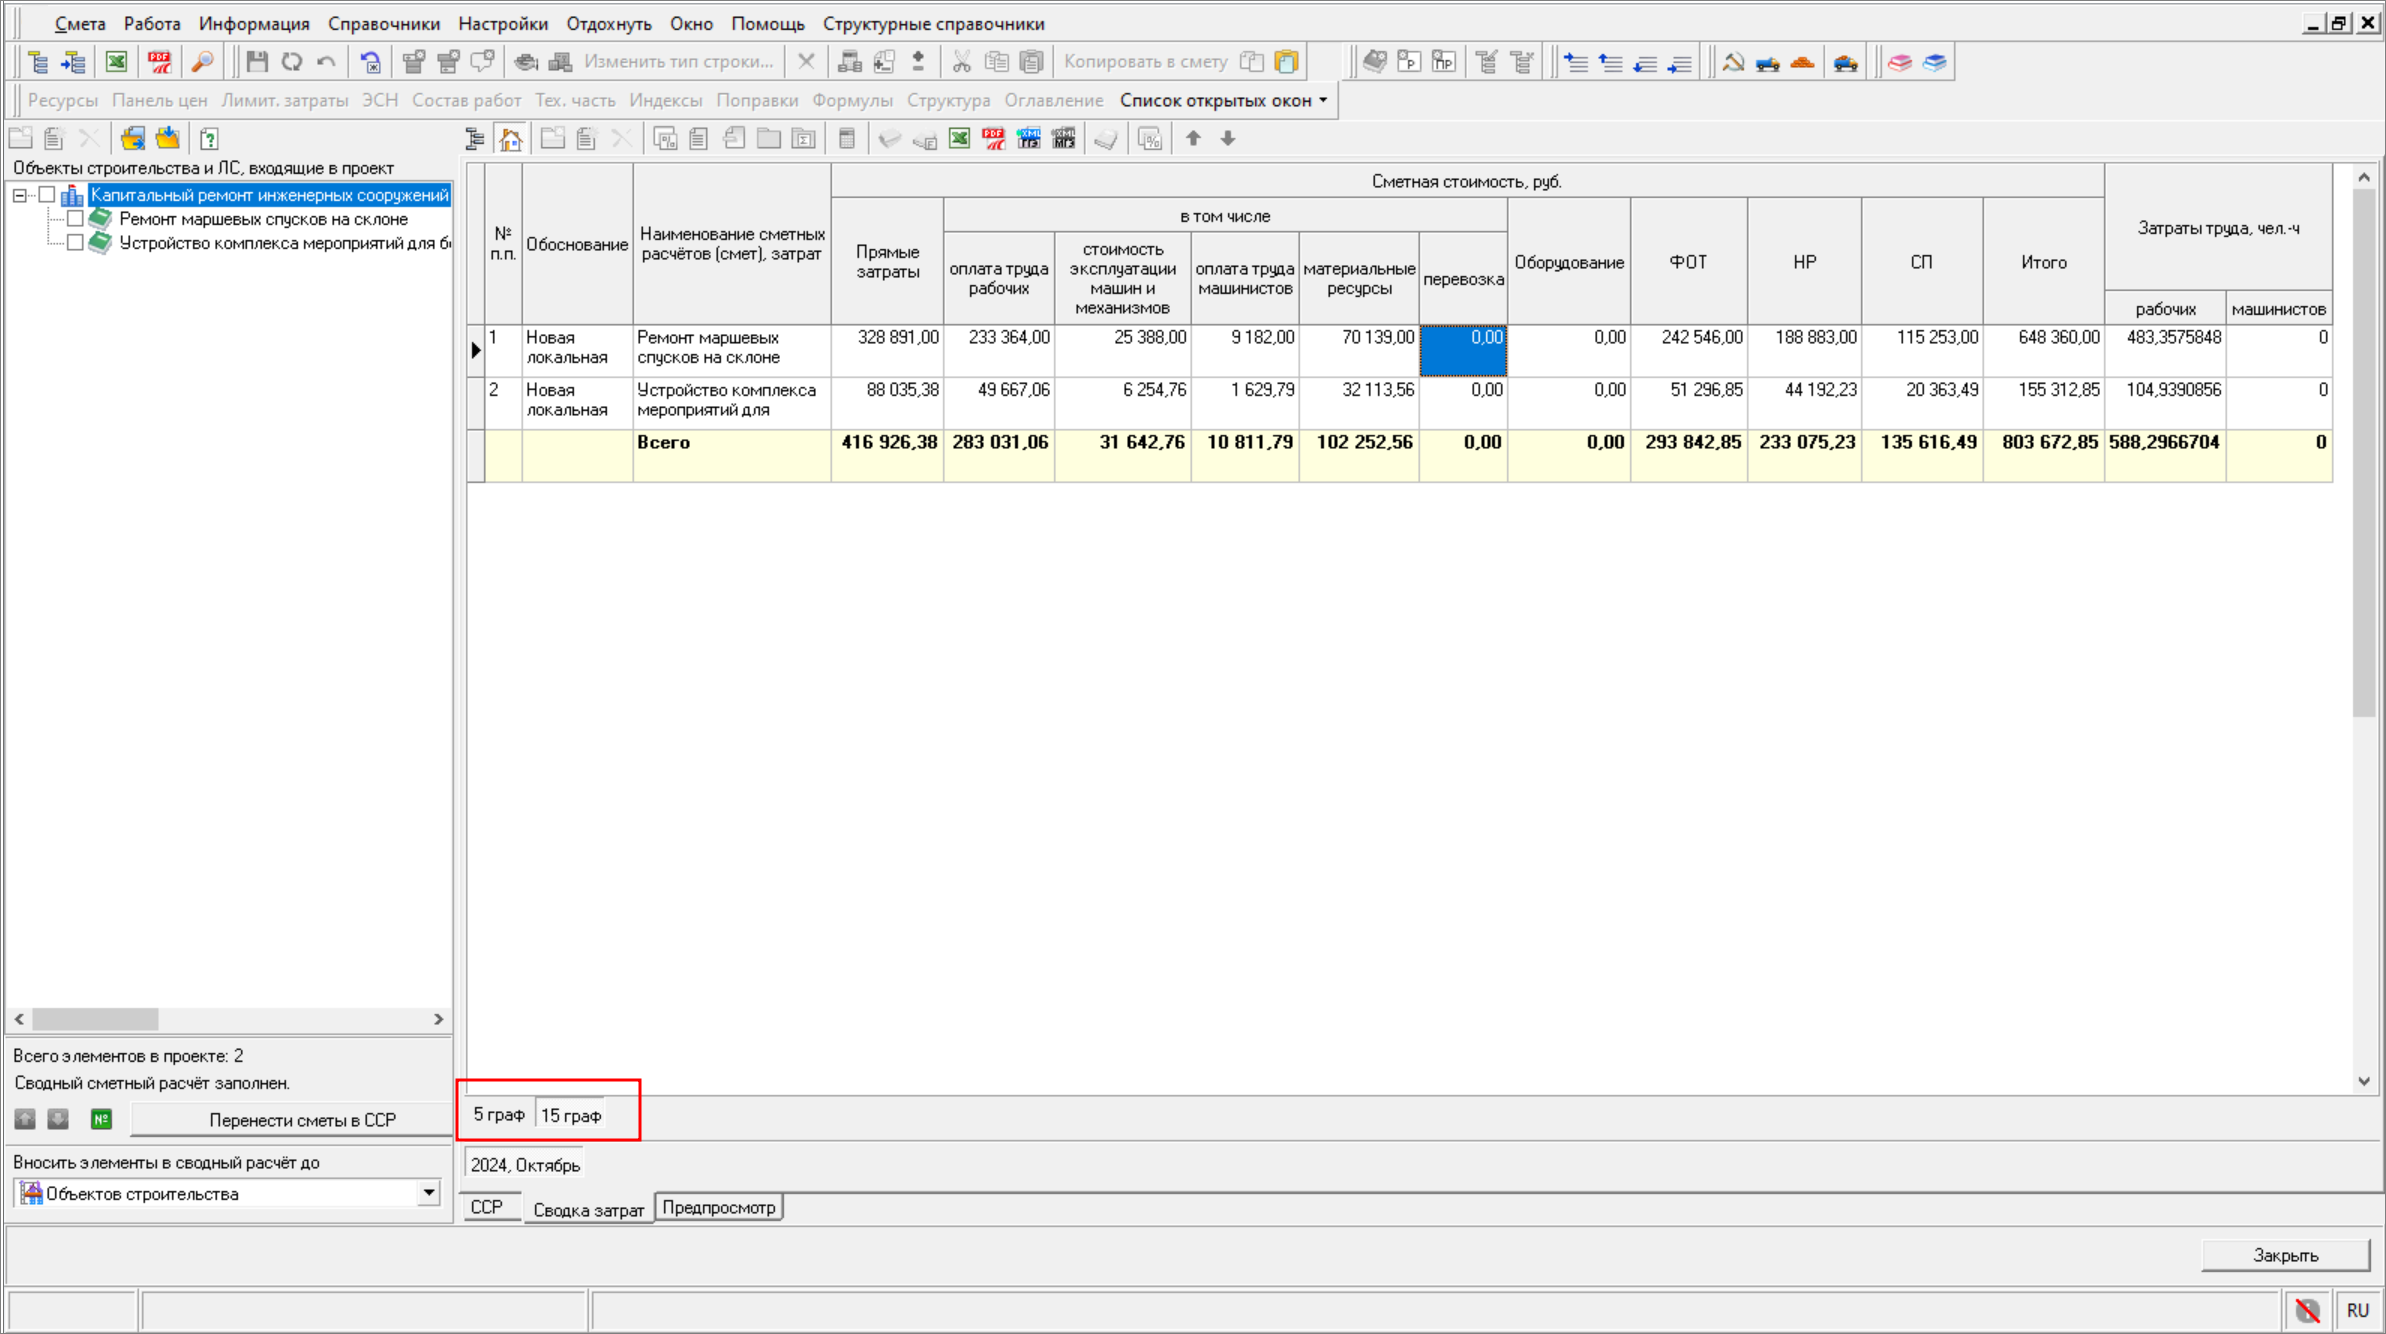Open the Объектов строительства combo box
Image resolution: width=2386 pixels, height=1334 pixels.
tap(428, 1193)
